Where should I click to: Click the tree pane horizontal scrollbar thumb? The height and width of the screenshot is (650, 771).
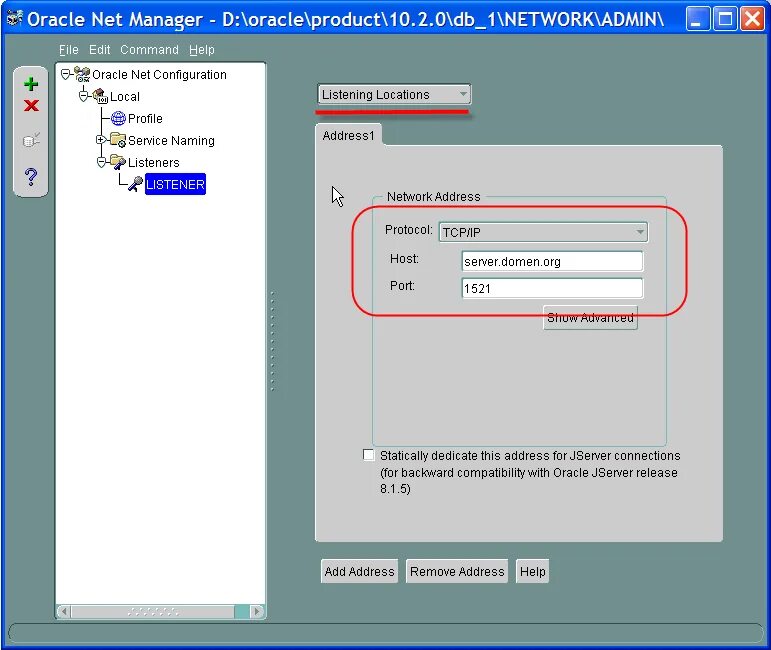153,612
